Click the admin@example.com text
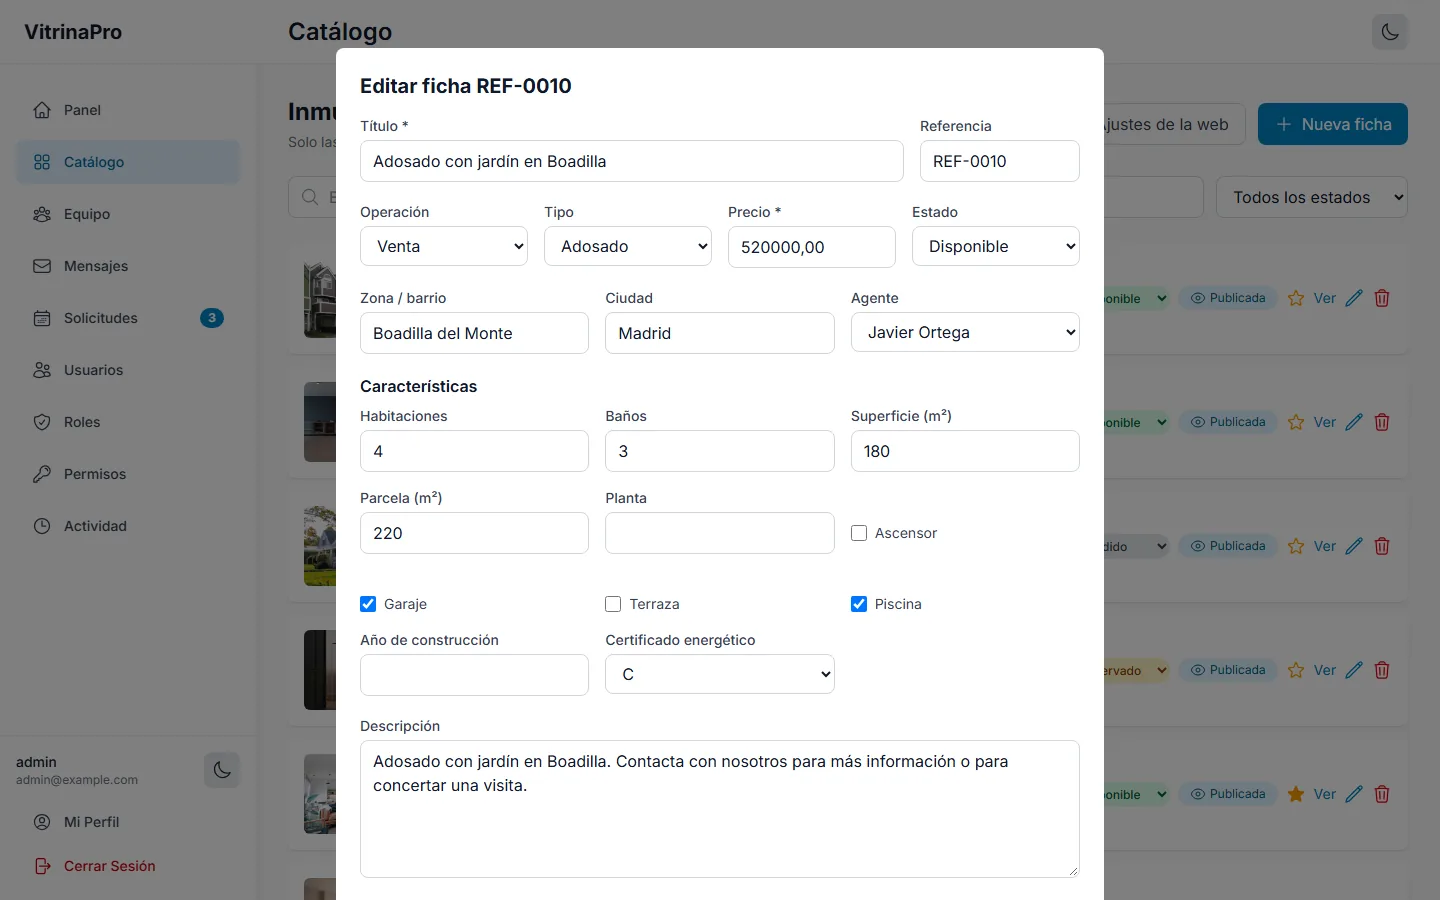The image size is (1440, 900). click(x=77, y=780)
